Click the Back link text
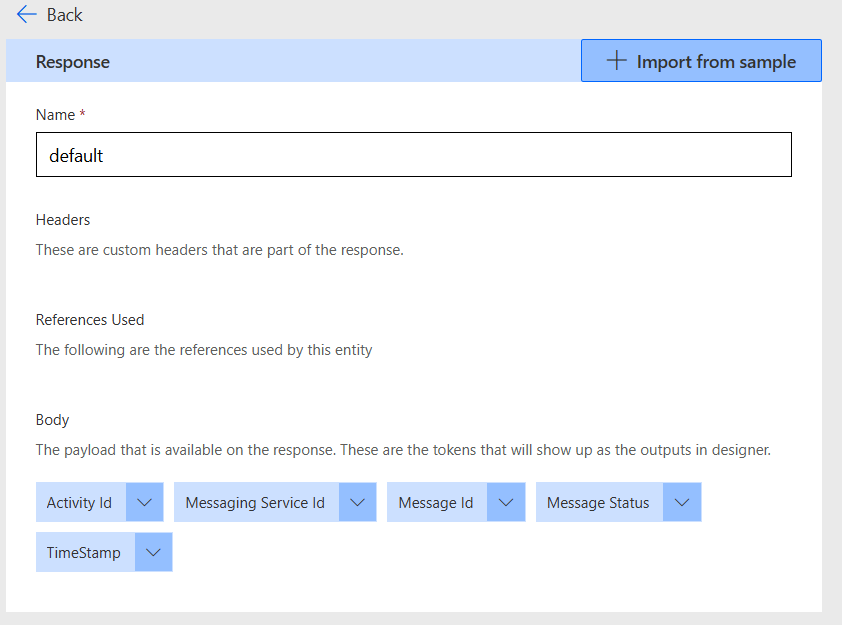The height and width of the screenshot is (625, 842). (65, 15)
